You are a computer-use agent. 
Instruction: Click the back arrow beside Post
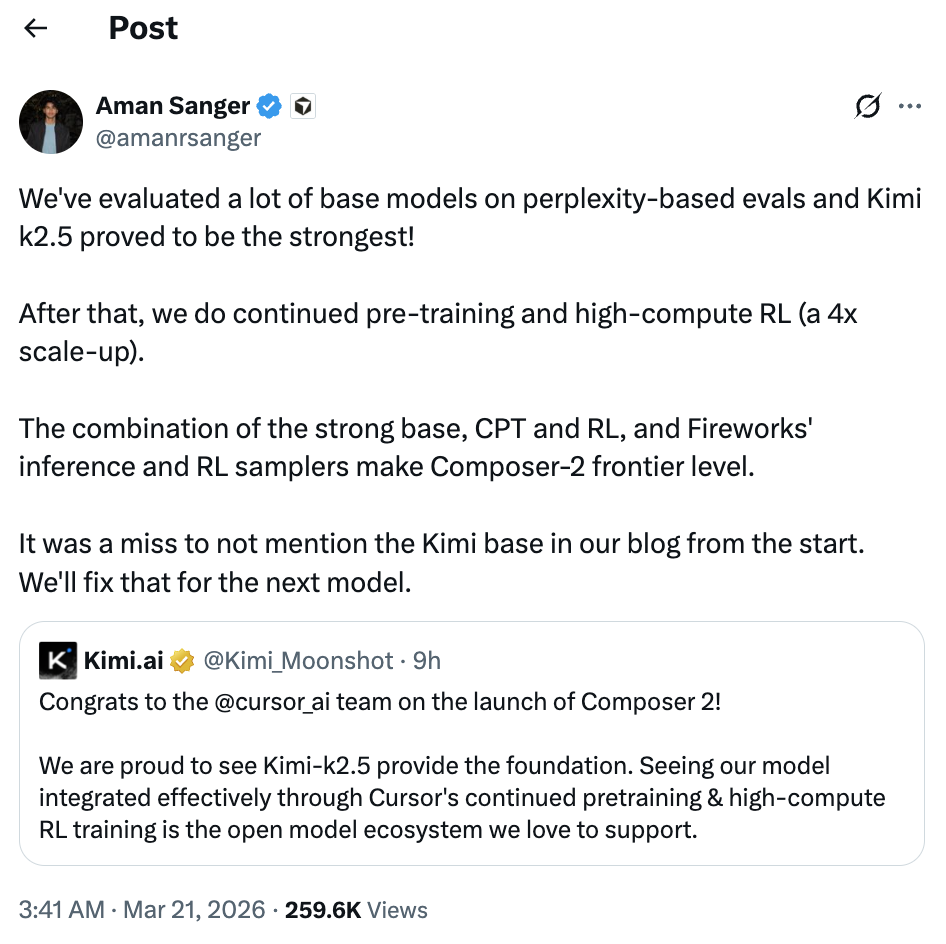37,28
